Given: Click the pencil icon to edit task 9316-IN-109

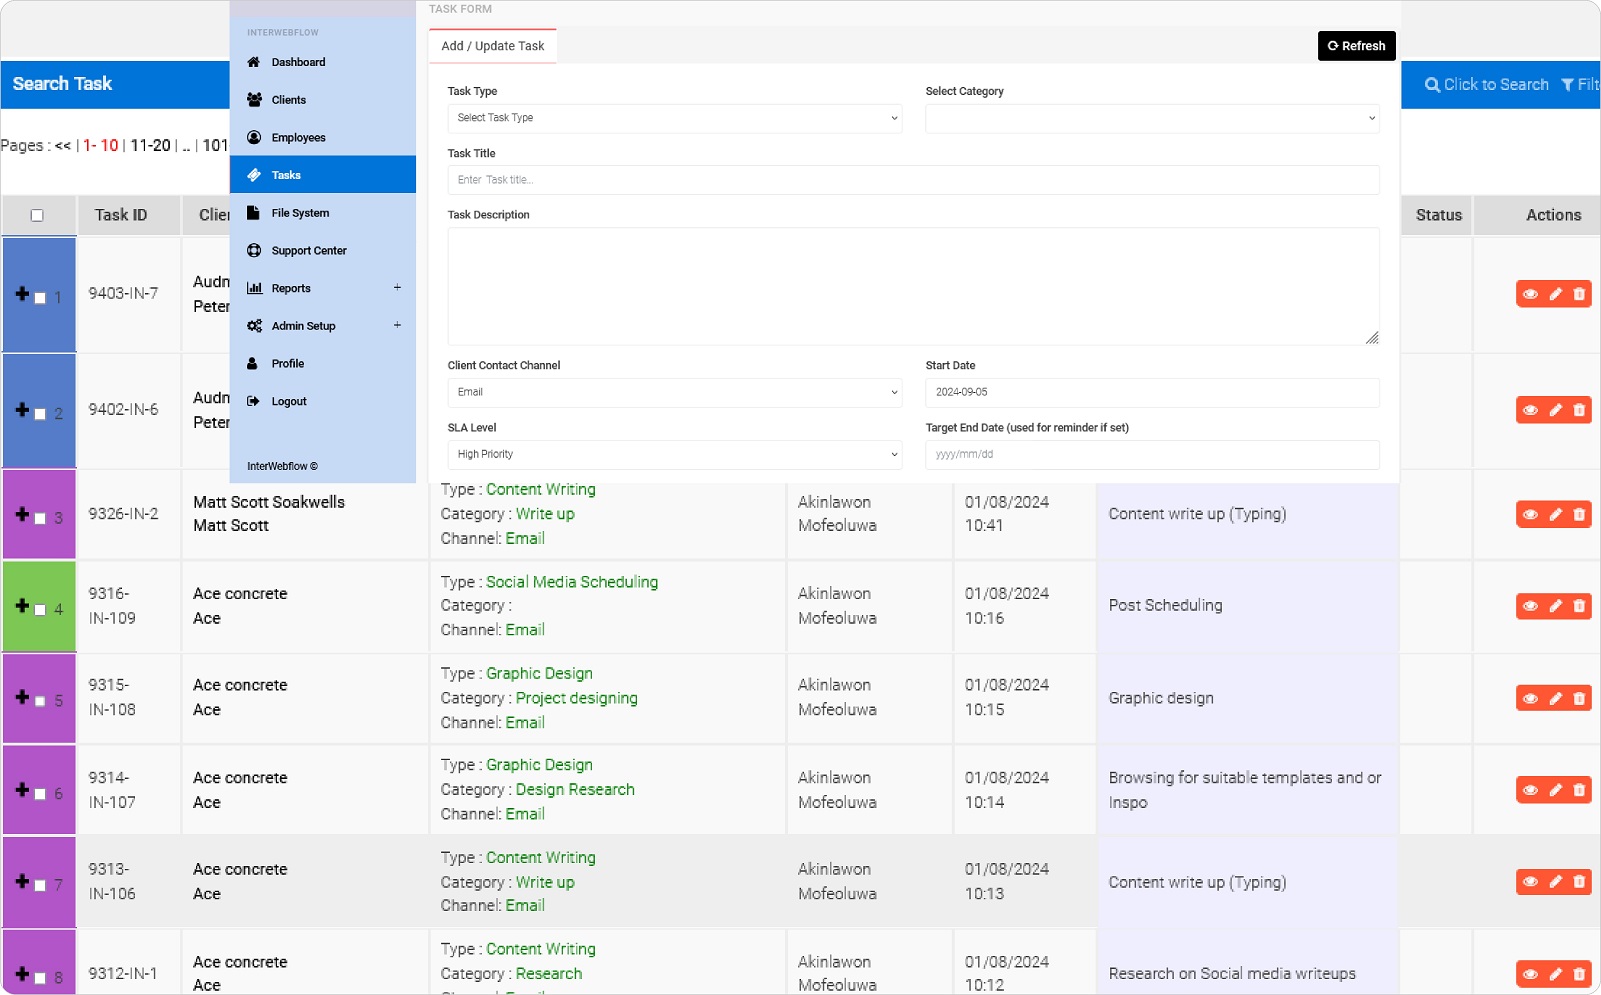Looking at the screenshot, I should pos(1555,606).
